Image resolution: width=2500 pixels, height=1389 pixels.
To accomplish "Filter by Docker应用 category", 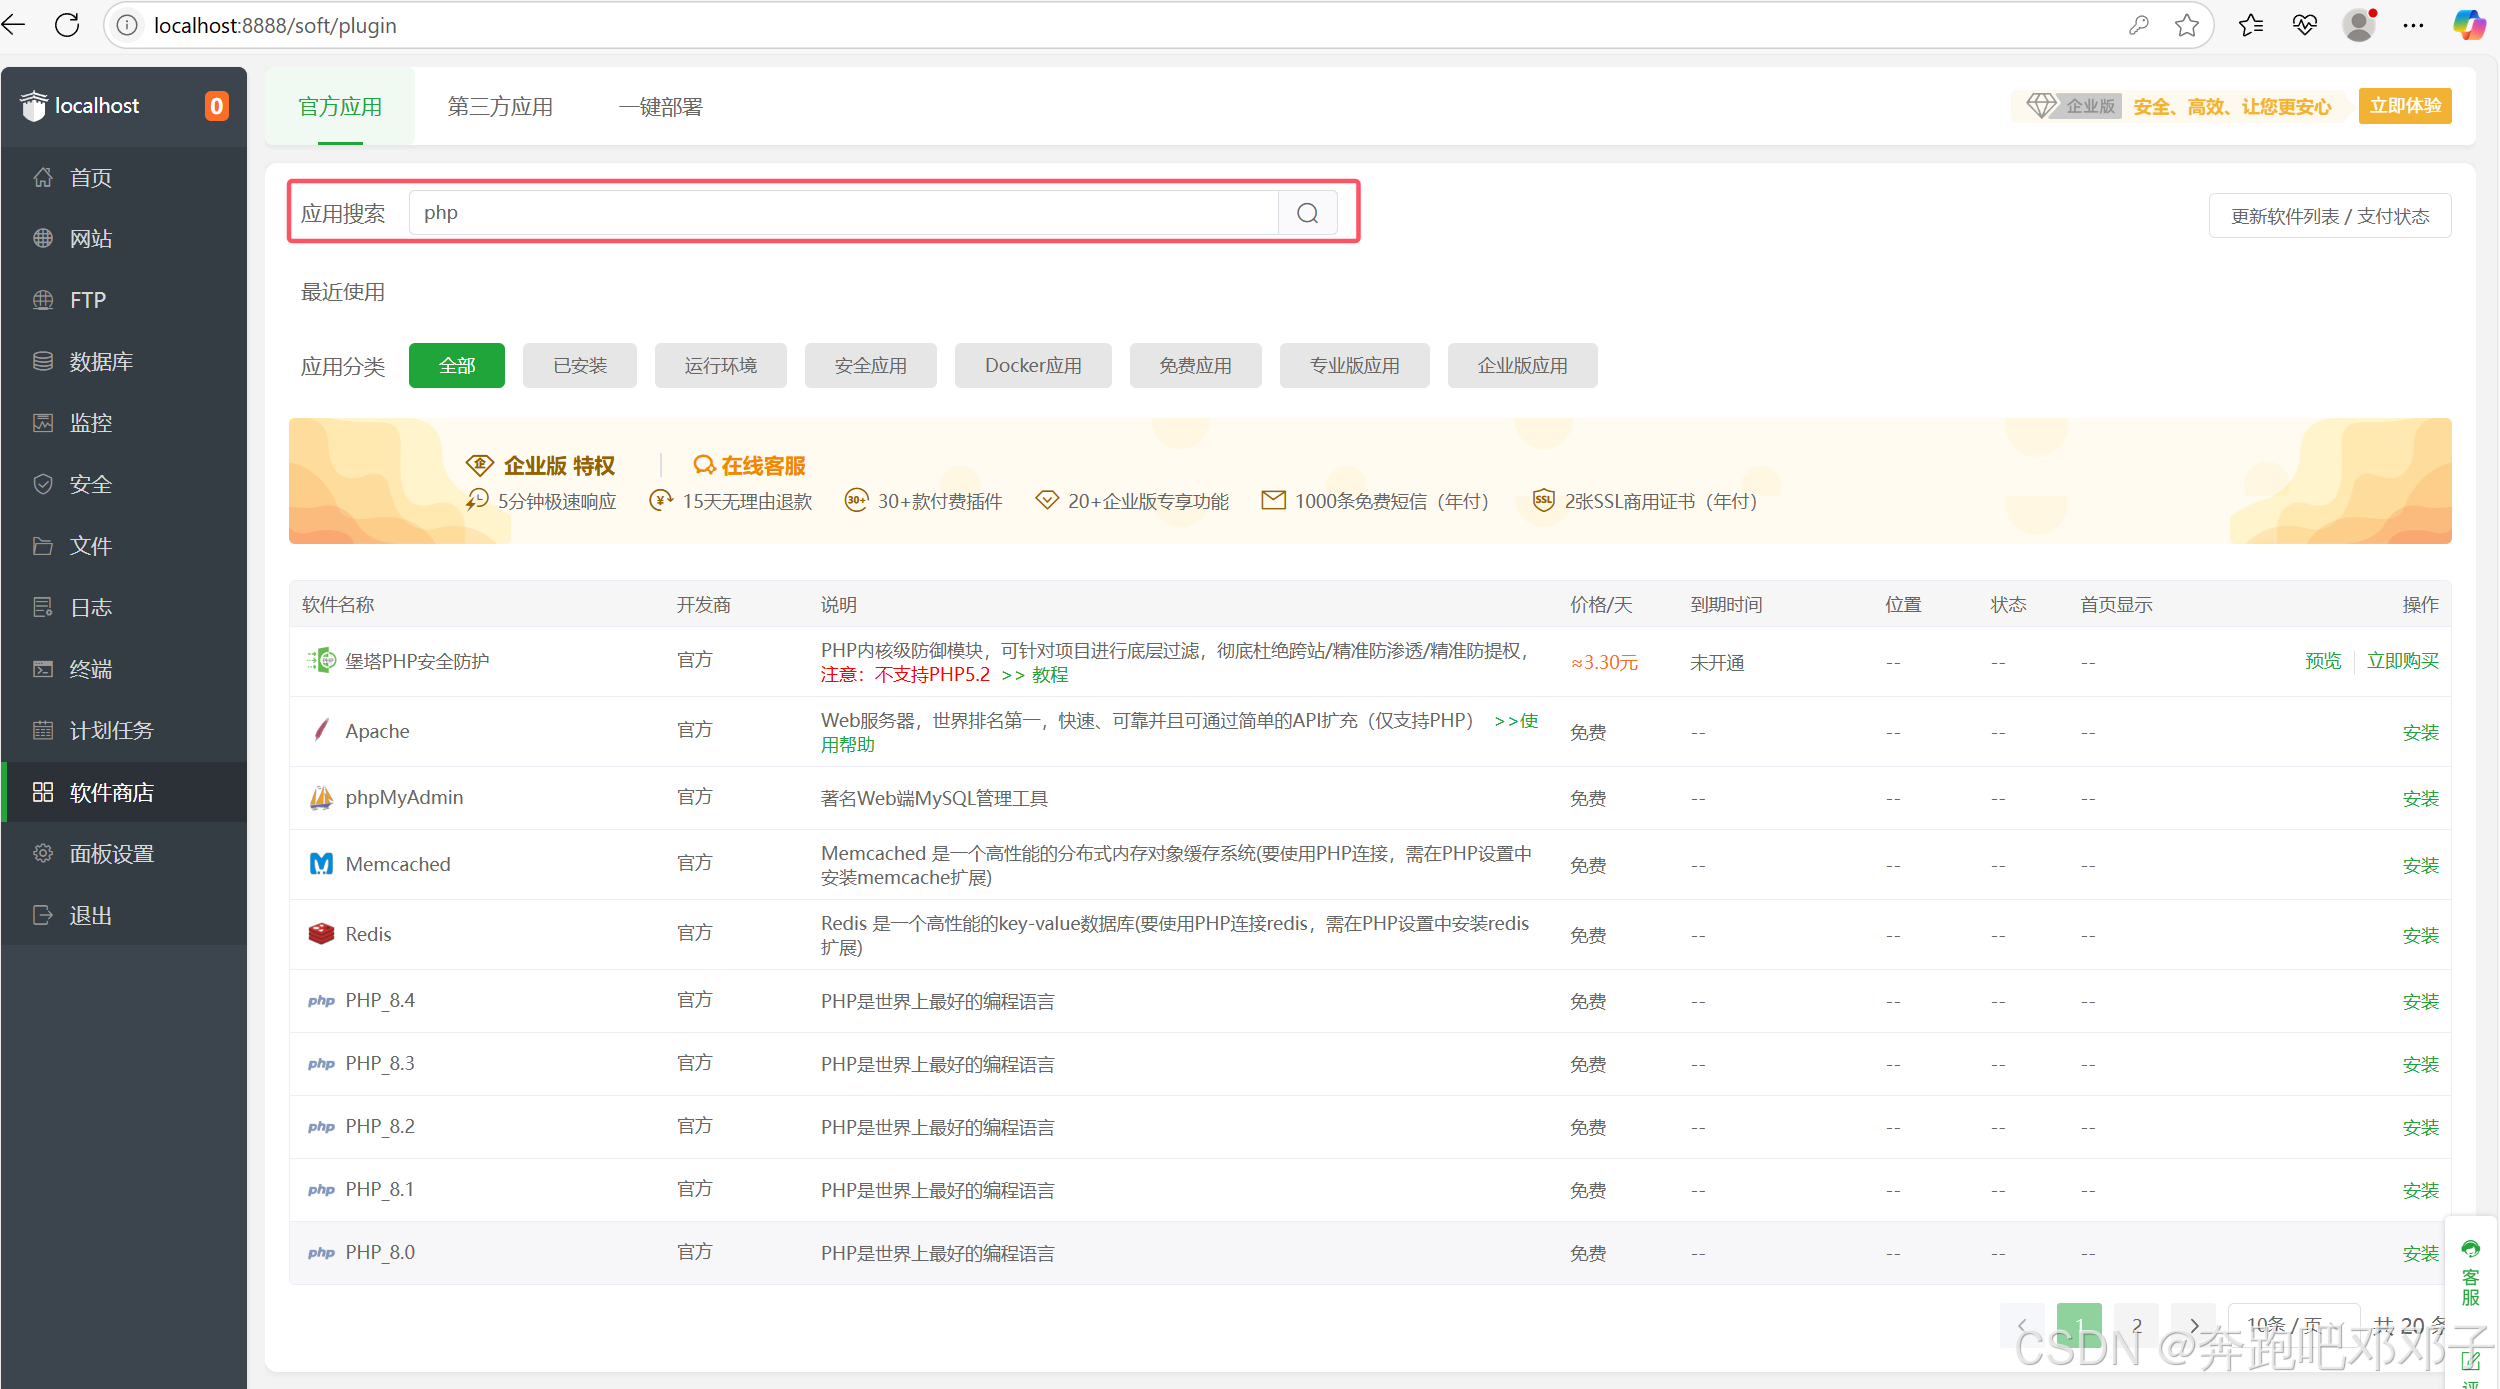I will [x=1033, y=366].
